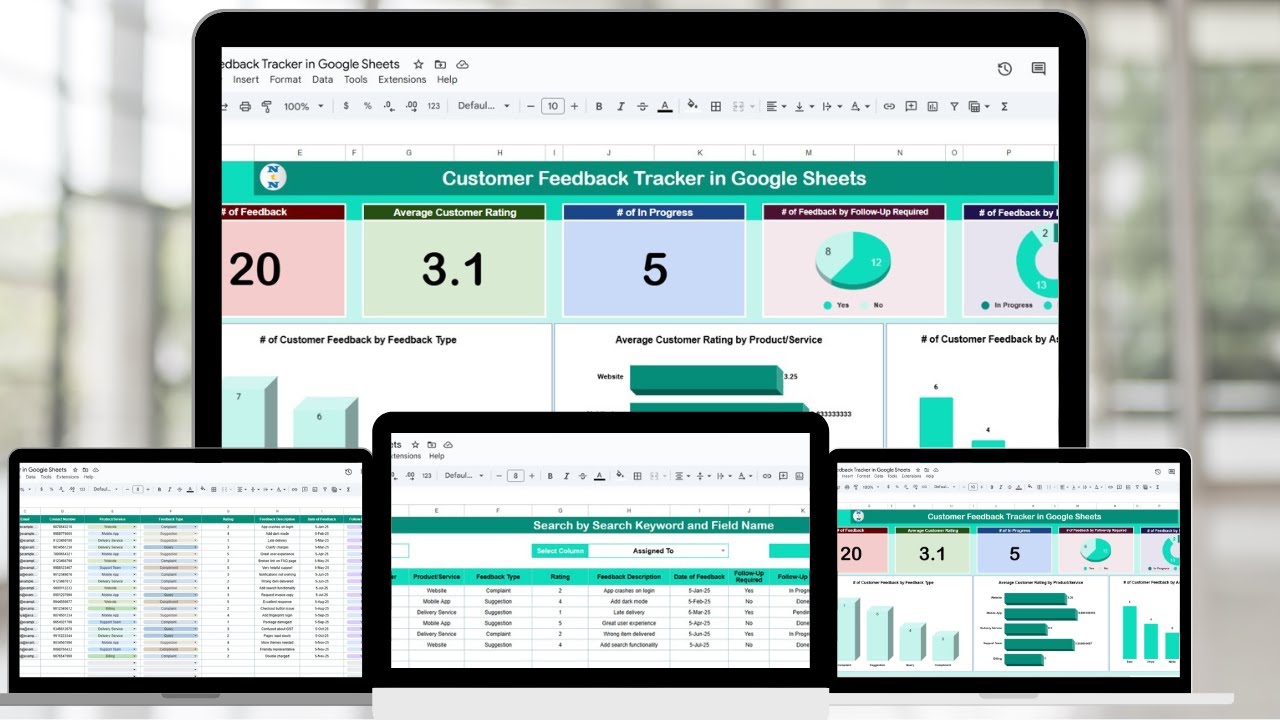Insert link via large dashboard window toolbar
Image resolution: width=1280 pixels, height=720 pixels.
click(889, 106)
